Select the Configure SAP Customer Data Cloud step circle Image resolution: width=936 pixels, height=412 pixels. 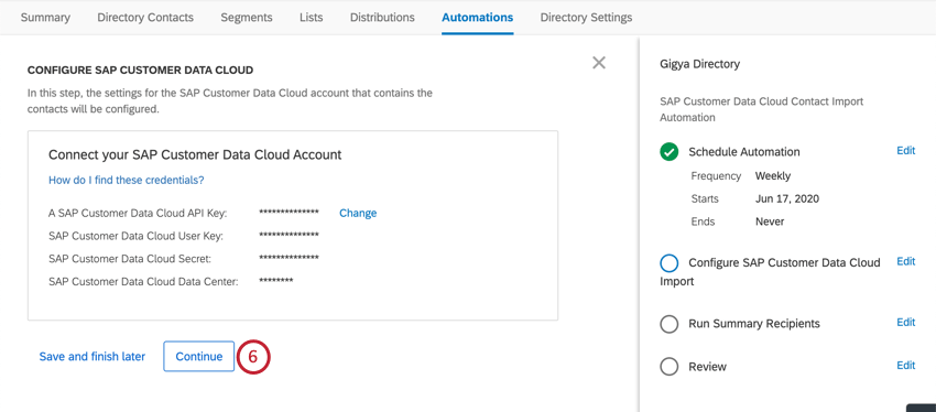pos(669,263)
